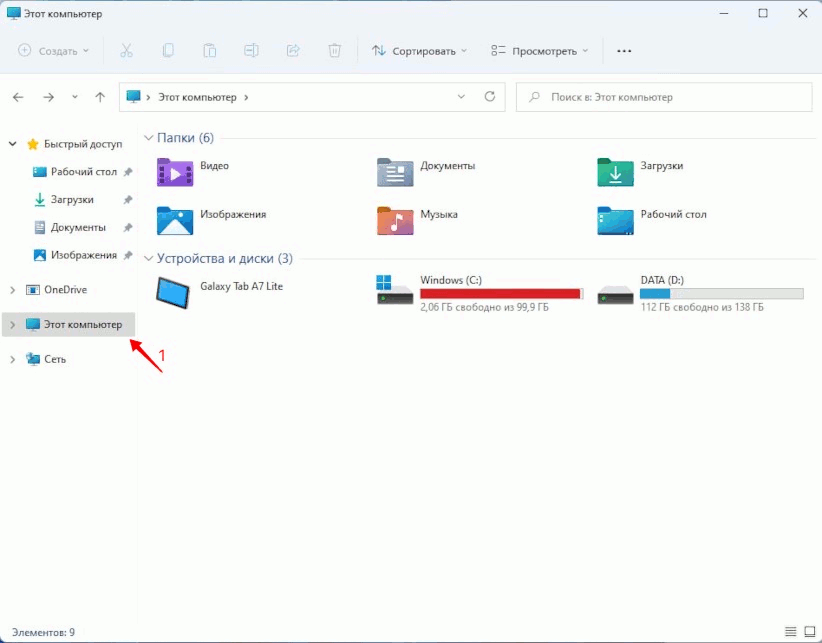Go forward with the right arrow
Image resolution: width=822 pixels, height=643 pixels.
point(49,97)
